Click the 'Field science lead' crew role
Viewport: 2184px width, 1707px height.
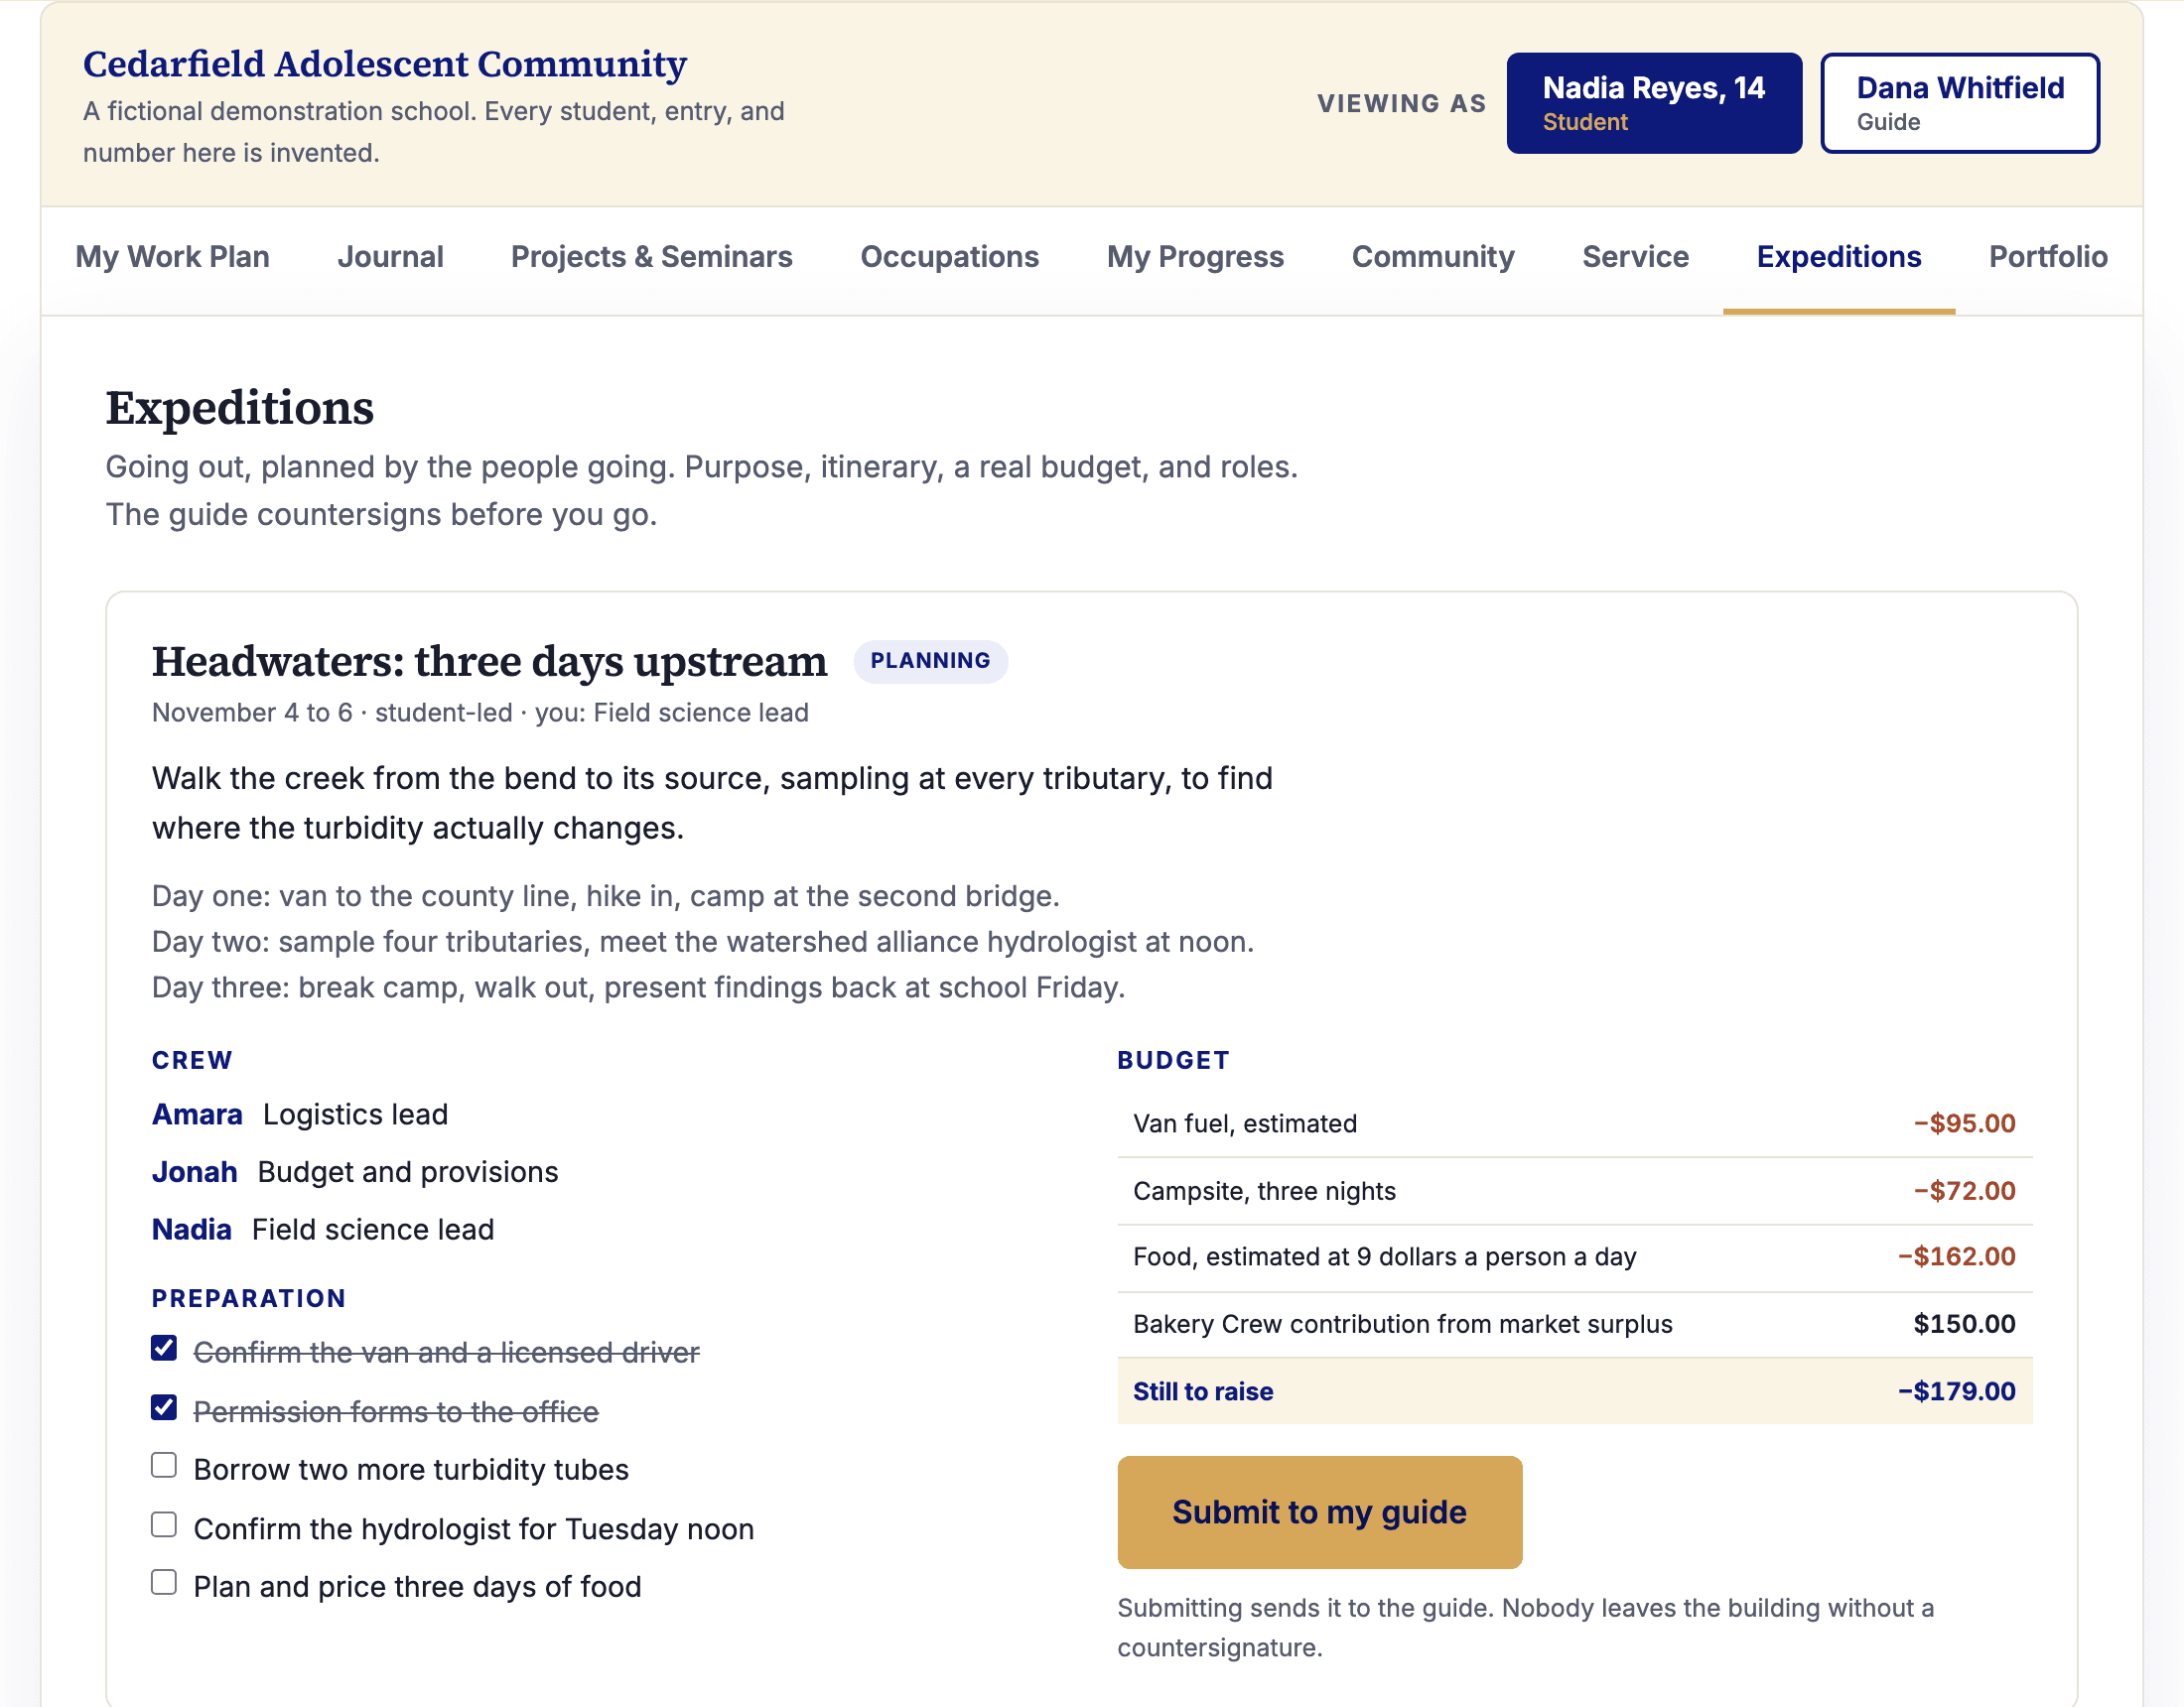point(373,1230)
